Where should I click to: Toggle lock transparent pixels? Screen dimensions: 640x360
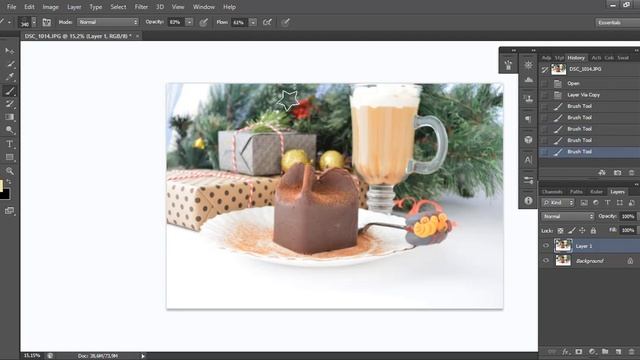560,231
